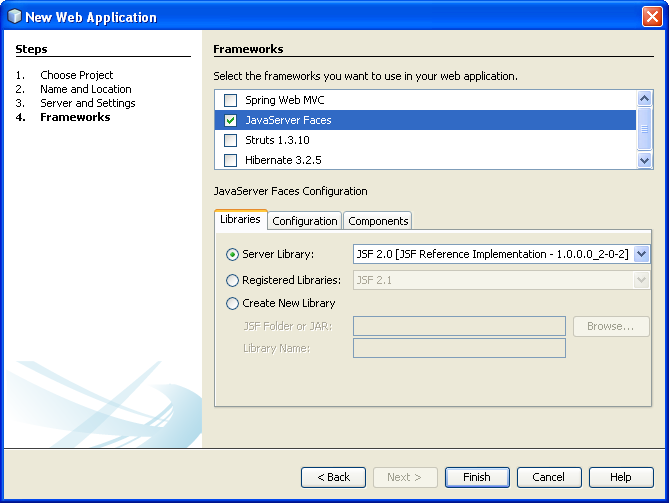Enable the Spring Web MVC checkbox
Image resolution: width=669 pixels, height=503 pixels.
tap(231, 100)
